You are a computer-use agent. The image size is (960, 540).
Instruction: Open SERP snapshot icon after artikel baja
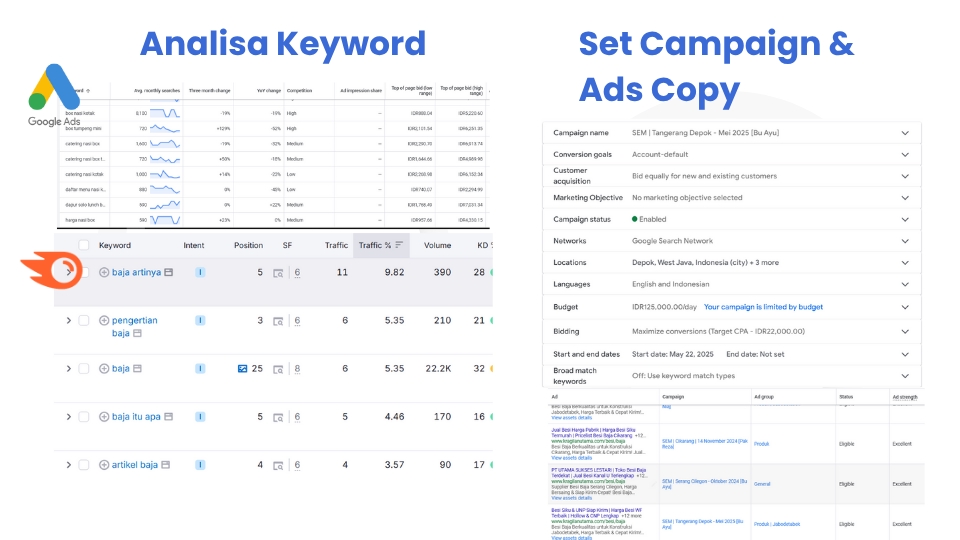pyautogui.click(x=165, y=465)
